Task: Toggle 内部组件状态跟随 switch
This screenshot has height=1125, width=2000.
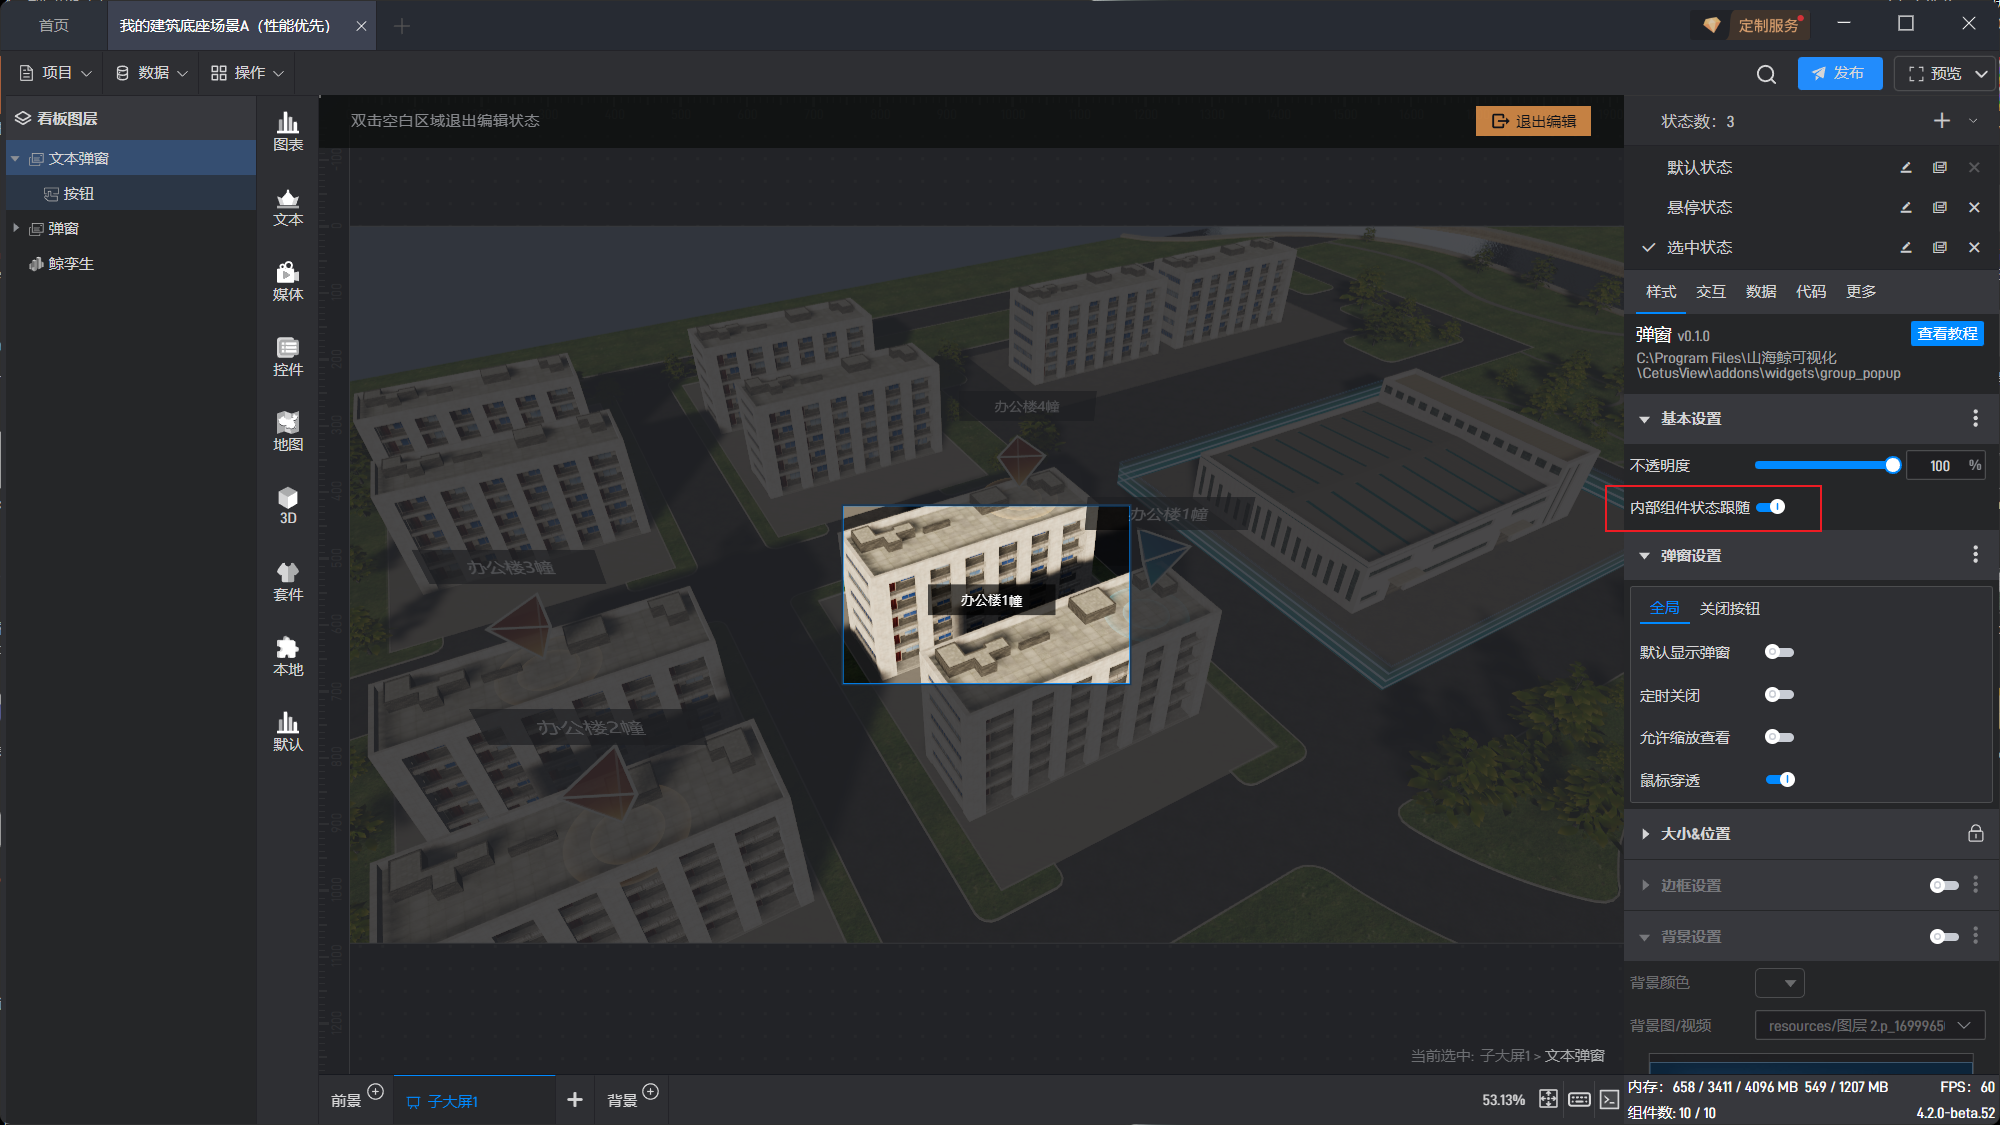Action: coord(1771,507)
